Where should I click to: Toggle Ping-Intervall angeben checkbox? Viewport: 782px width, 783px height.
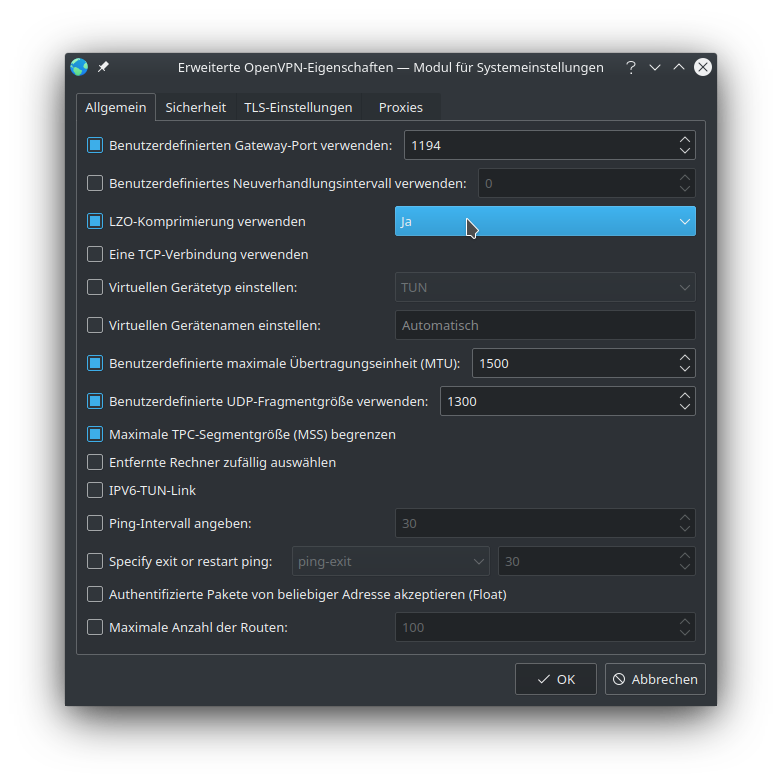95,523
